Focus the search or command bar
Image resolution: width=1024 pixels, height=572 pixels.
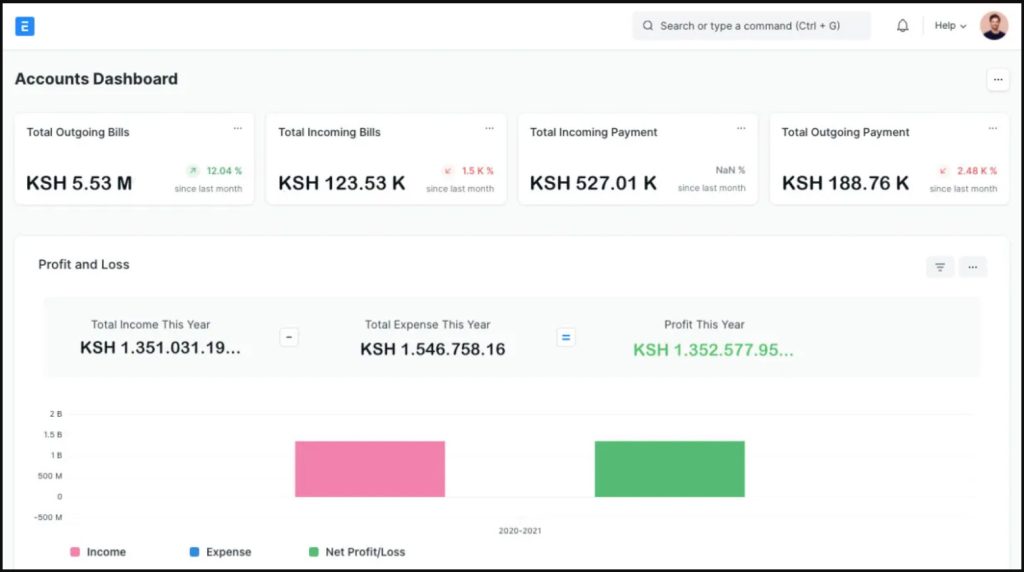751,26
